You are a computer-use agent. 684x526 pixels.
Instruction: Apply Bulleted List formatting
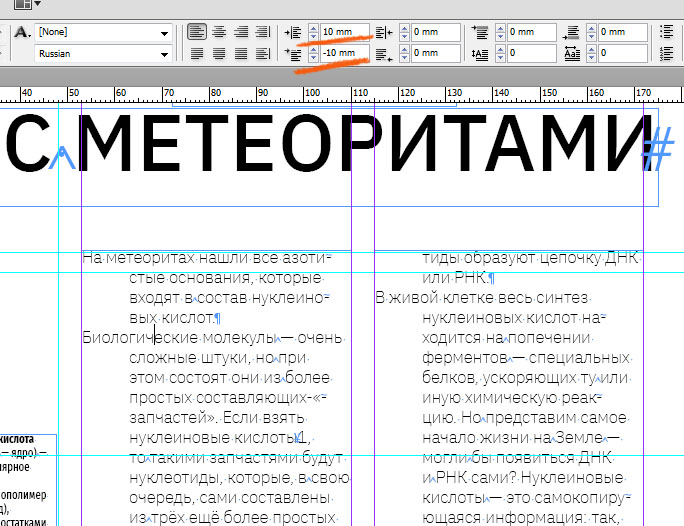pos(667,32)
